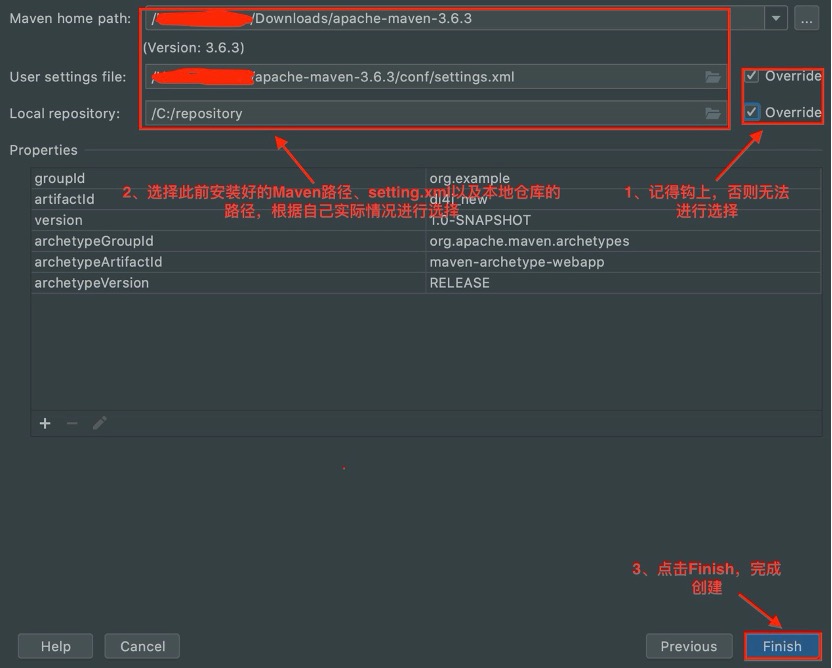
Task: Edit property with the pencil icon
Action: (100, 423)
